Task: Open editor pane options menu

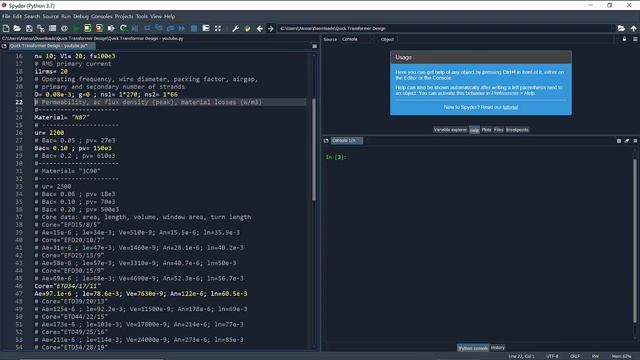Action: point(315,46)
